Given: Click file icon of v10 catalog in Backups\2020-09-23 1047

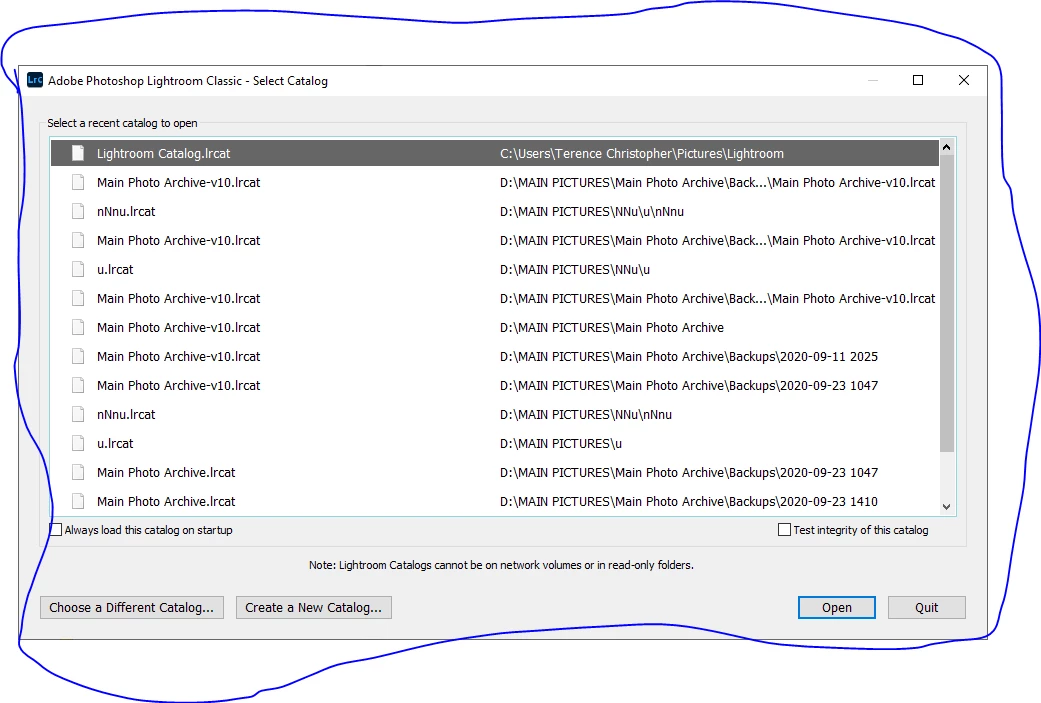Looking at the screenshot, I should tap(78, 386).
